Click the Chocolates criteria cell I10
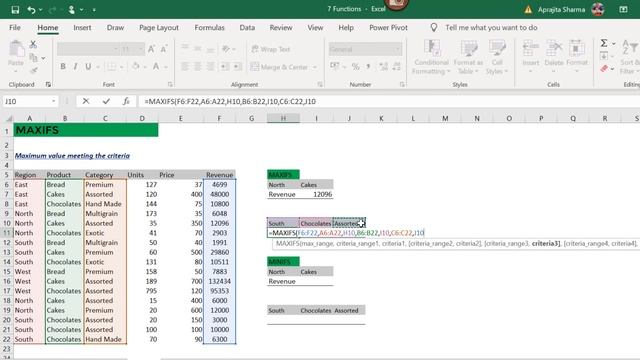The width and height of the screenshot is (640, 360). [316, 223]
